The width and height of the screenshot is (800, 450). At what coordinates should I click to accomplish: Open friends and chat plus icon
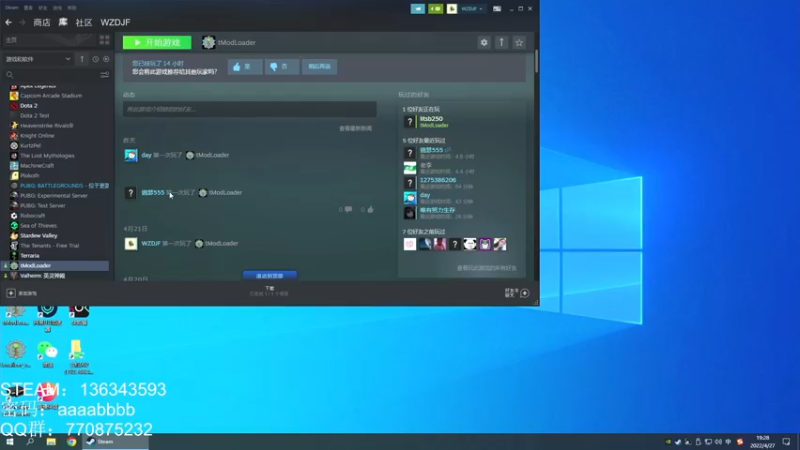(x=524, y=293)
